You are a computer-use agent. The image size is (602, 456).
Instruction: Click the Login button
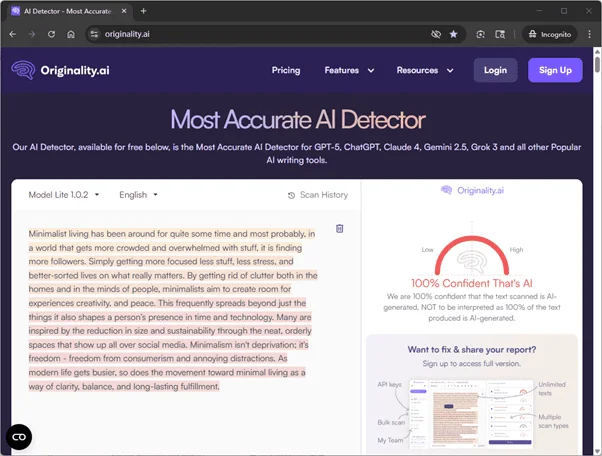pos(495,70)
